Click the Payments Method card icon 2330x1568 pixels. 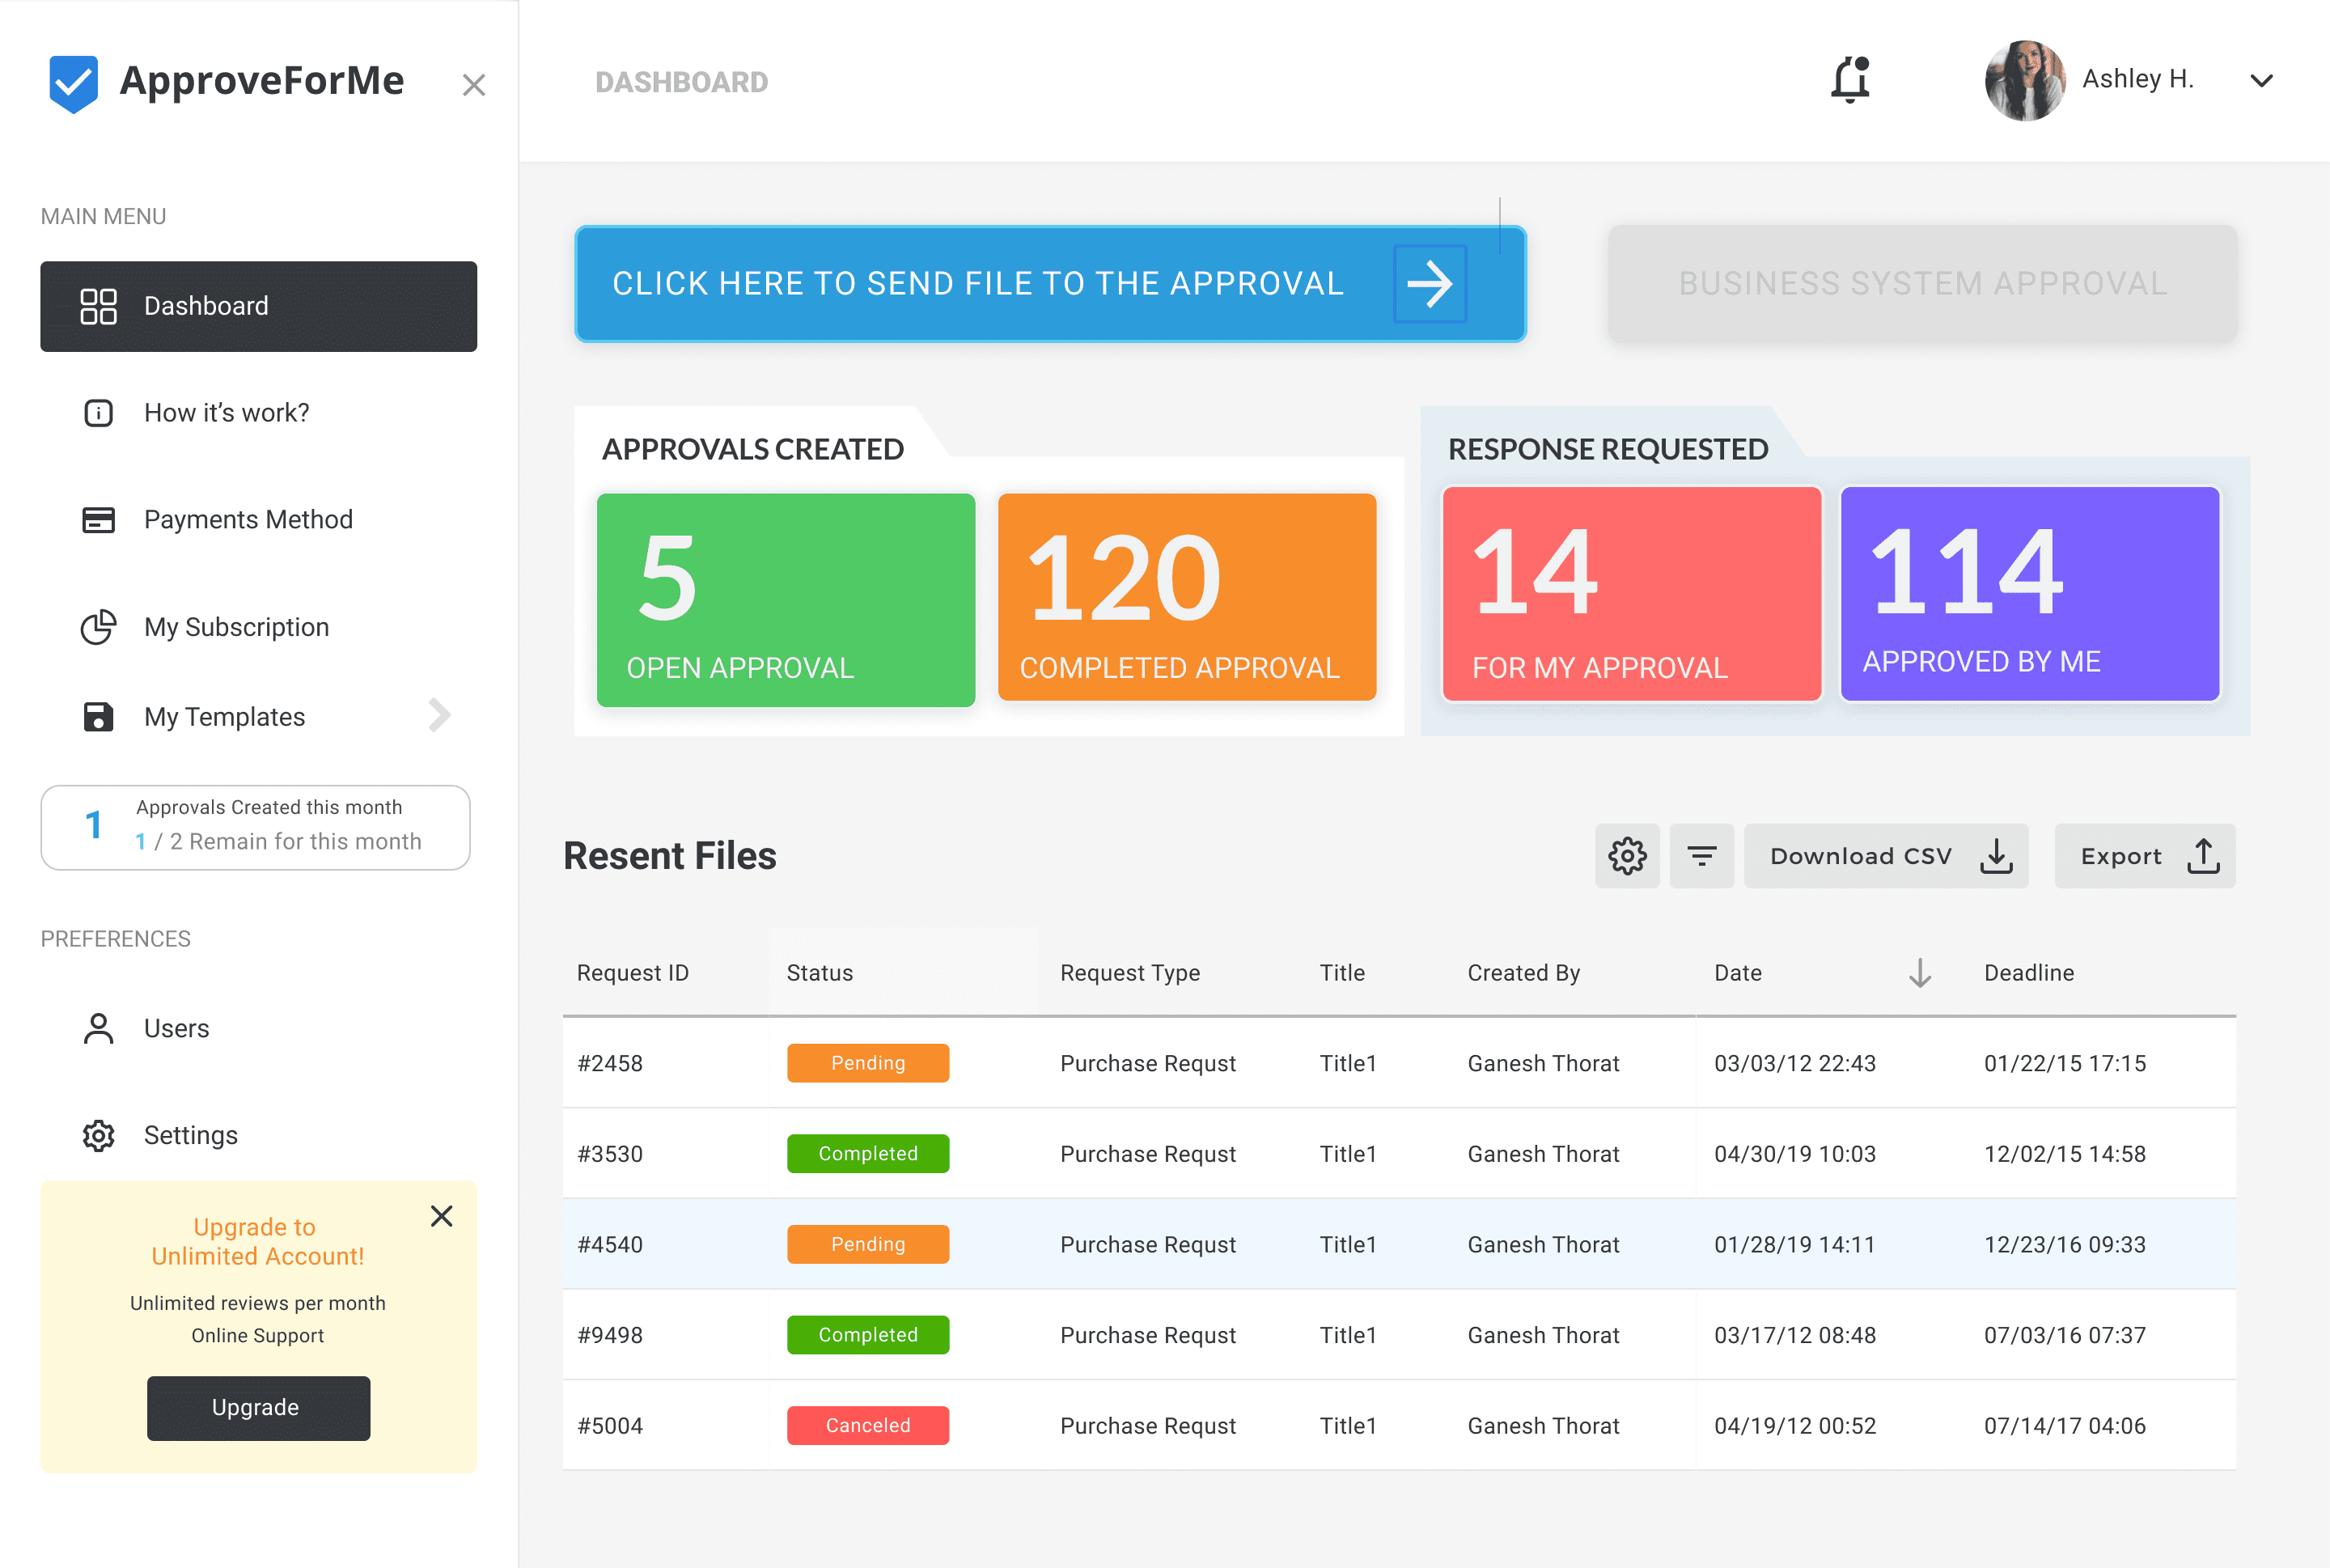click(98, 520)
